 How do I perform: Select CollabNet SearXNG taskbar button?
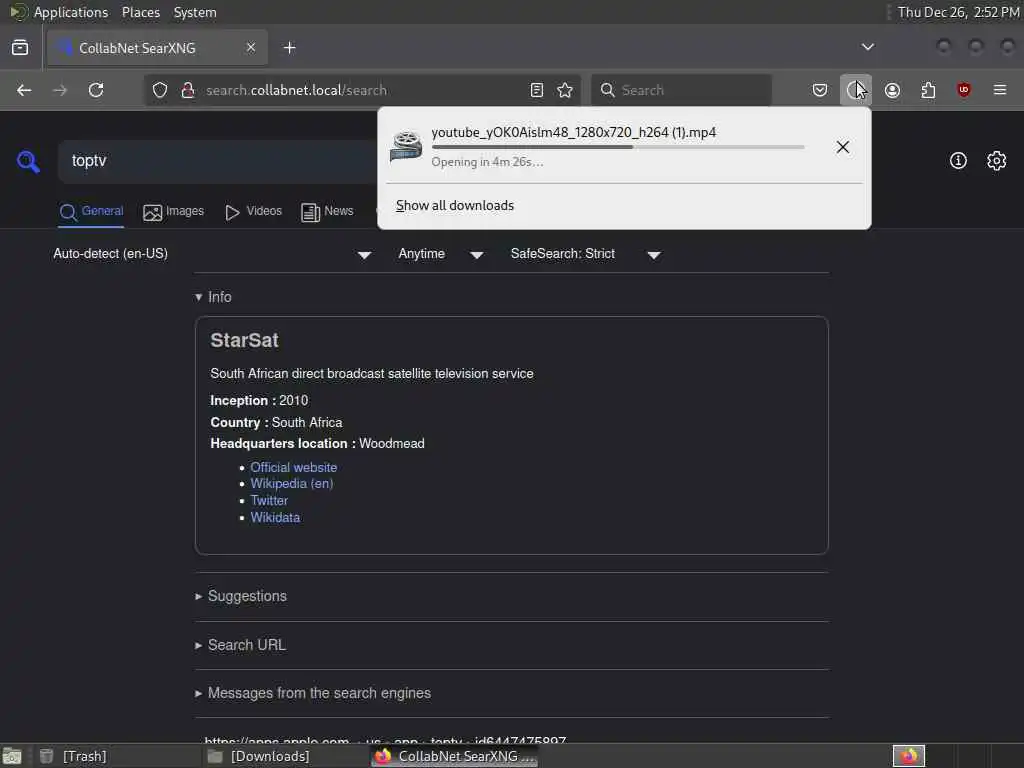click(x=455, y=756)
